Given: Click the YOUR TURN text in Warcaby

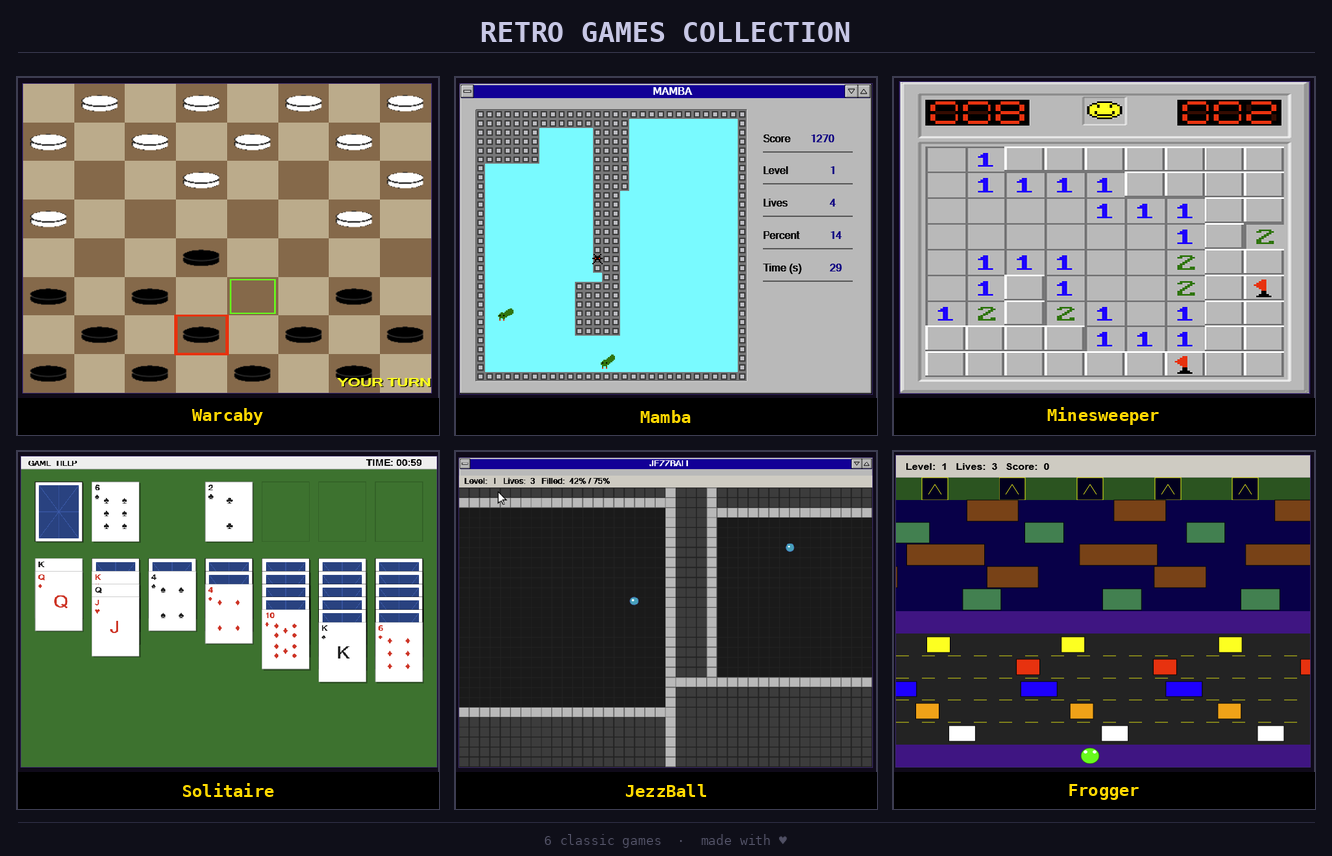Looking at the screenshot, I should pos(384,382).
